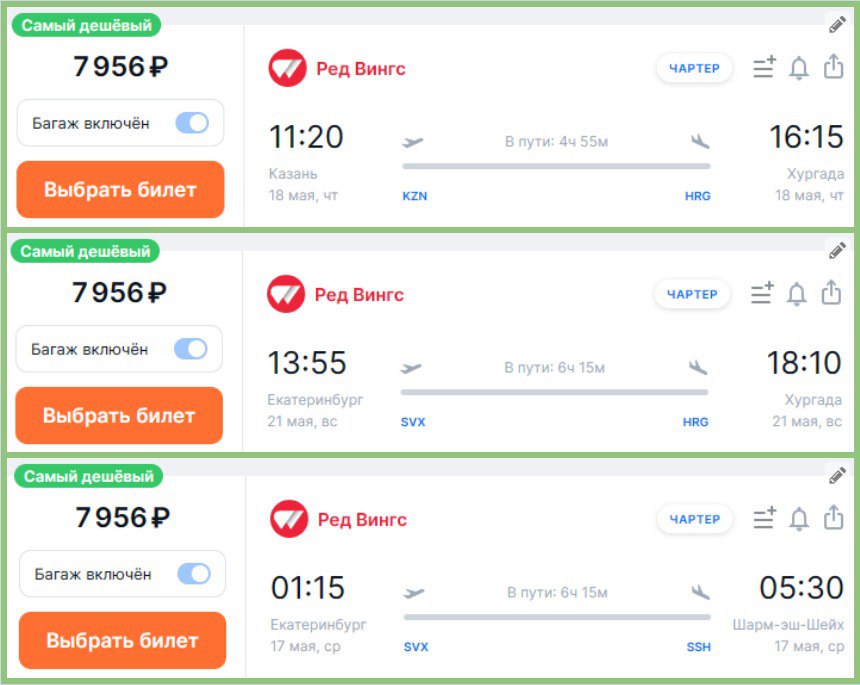Click the KZN airport code link
The width and height of the screenshot is (860, 685).
click(414, 196)
